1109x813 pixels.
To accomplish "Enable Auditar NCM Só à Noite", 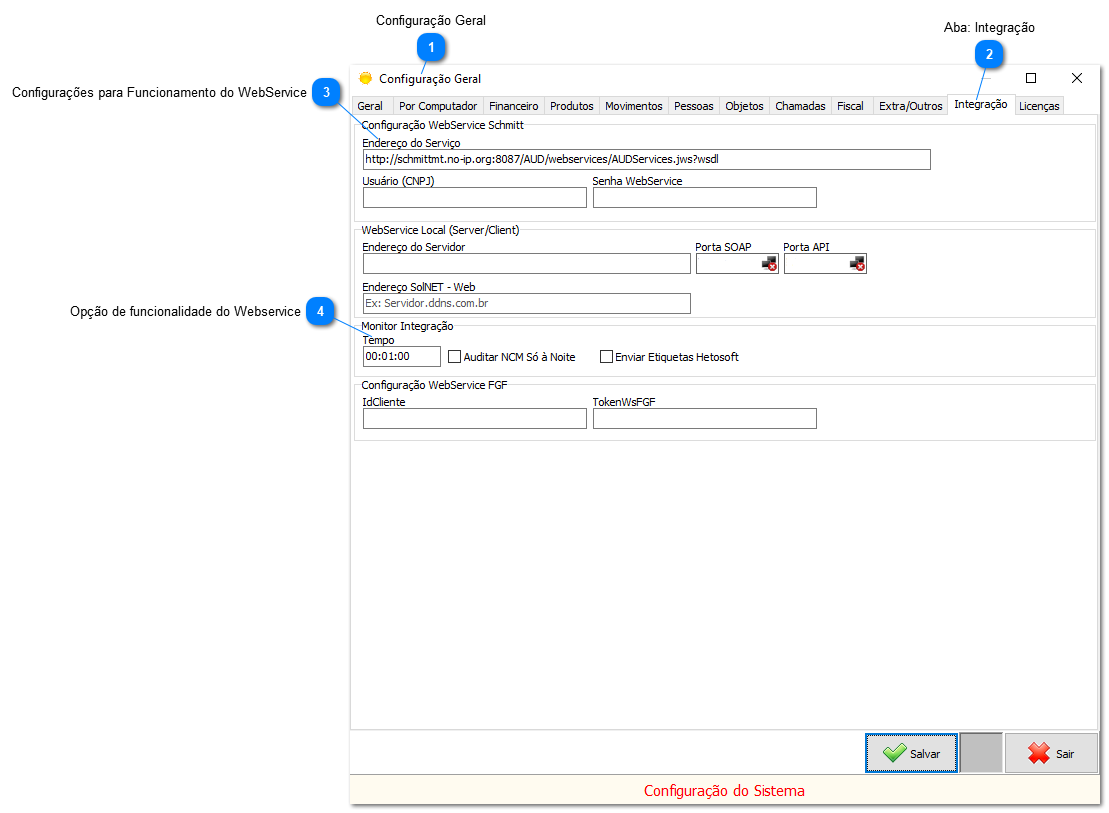I will point(454,356).
